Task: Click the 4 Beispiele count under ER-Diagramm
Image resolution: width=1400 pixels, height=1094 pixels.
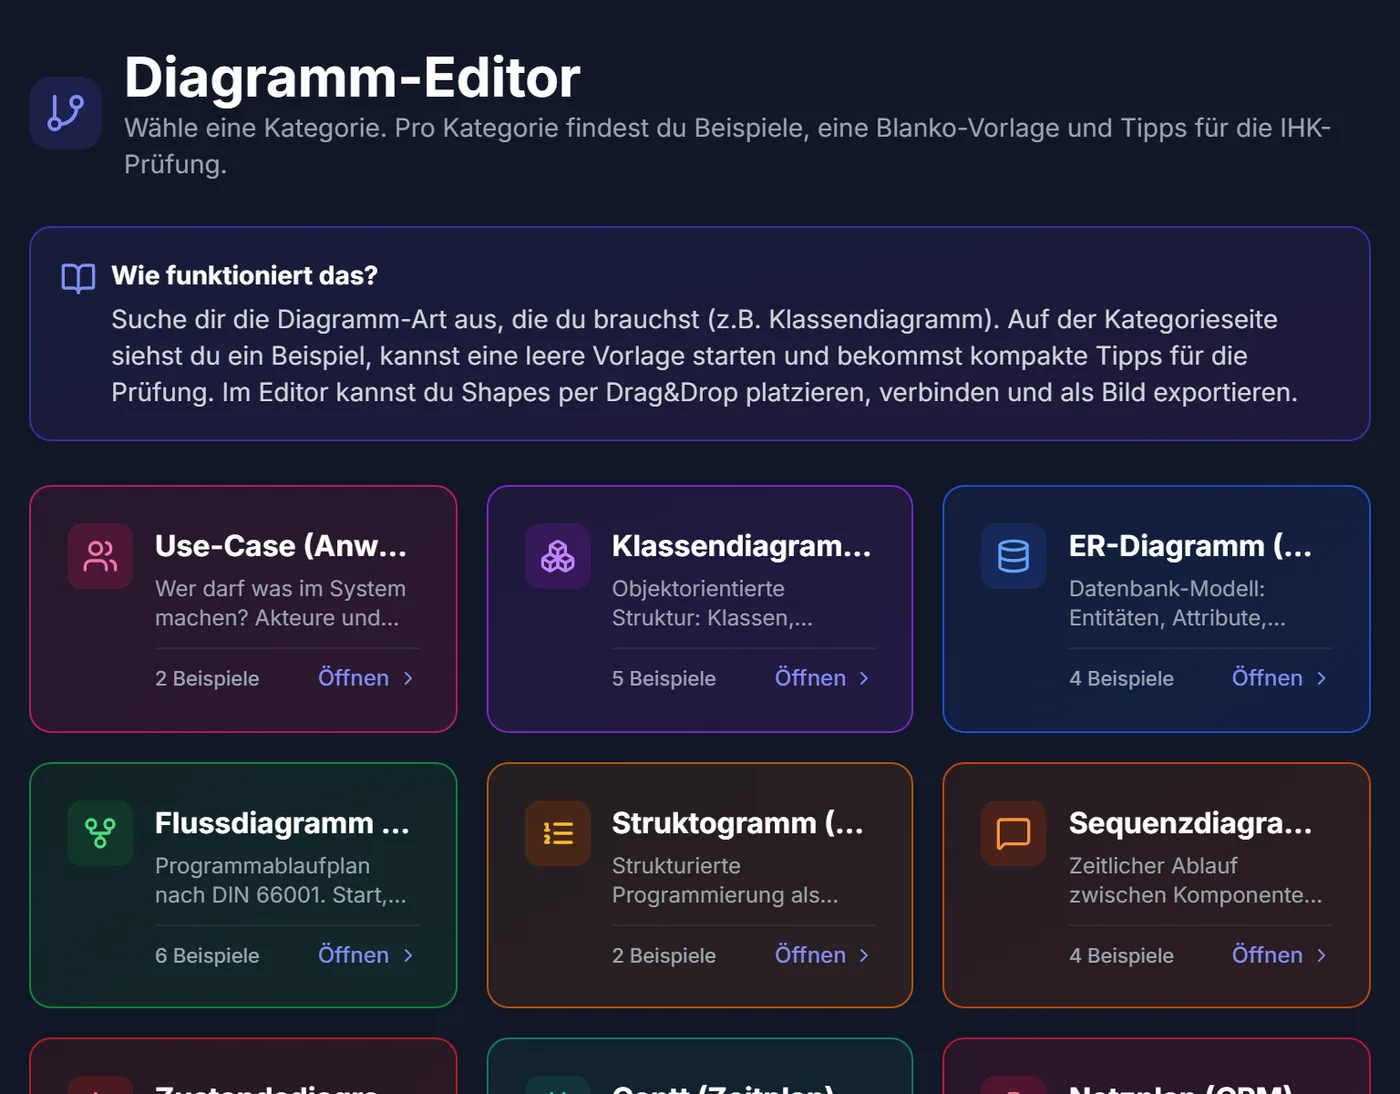Action: pos(1121,678)
